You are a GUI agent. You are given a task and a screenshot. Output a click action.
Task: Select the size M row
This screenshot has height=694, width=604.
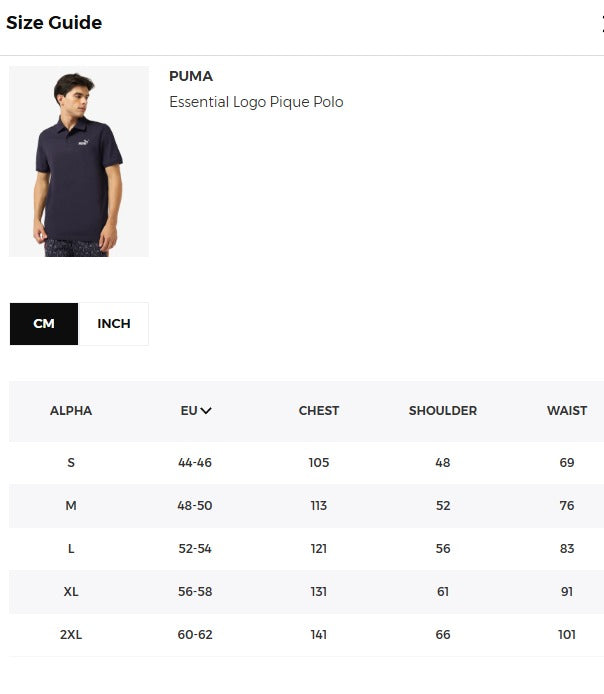[71, 506]
